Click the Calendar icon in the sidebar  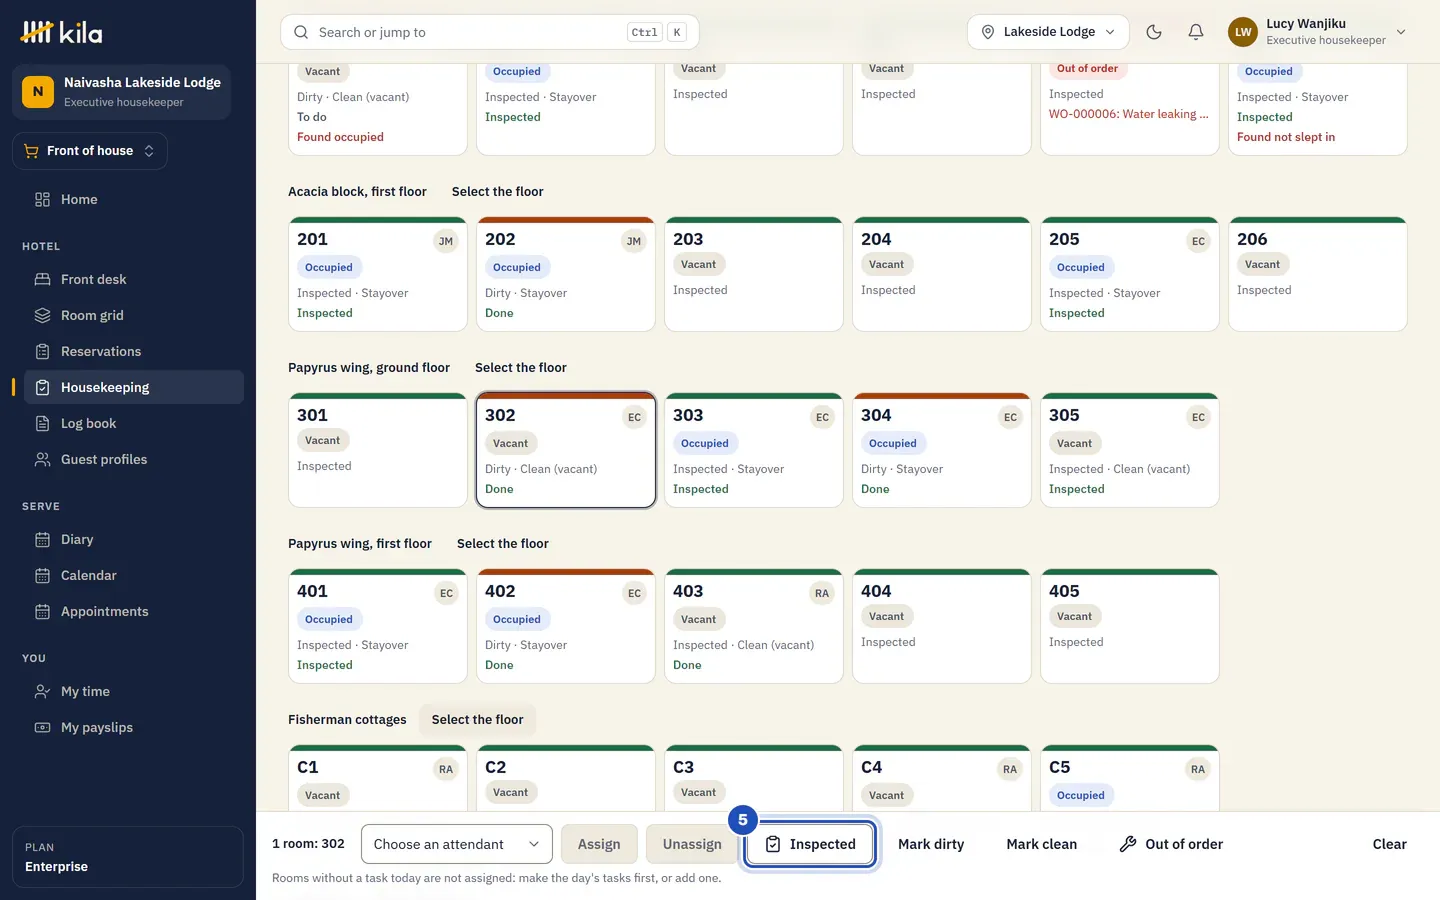(x=43, y=575)
